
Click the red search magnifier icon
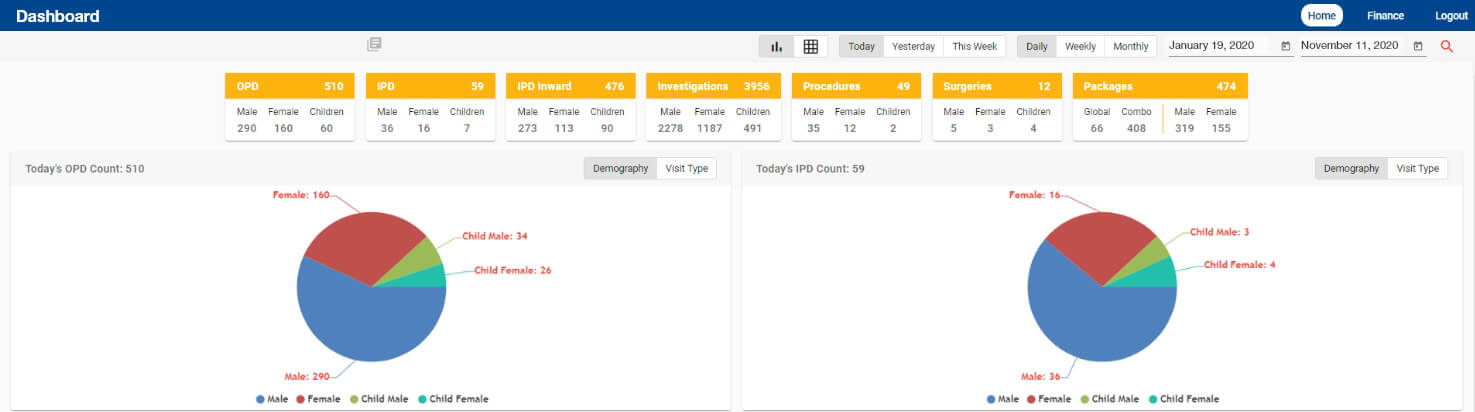tap(1446, 46)
